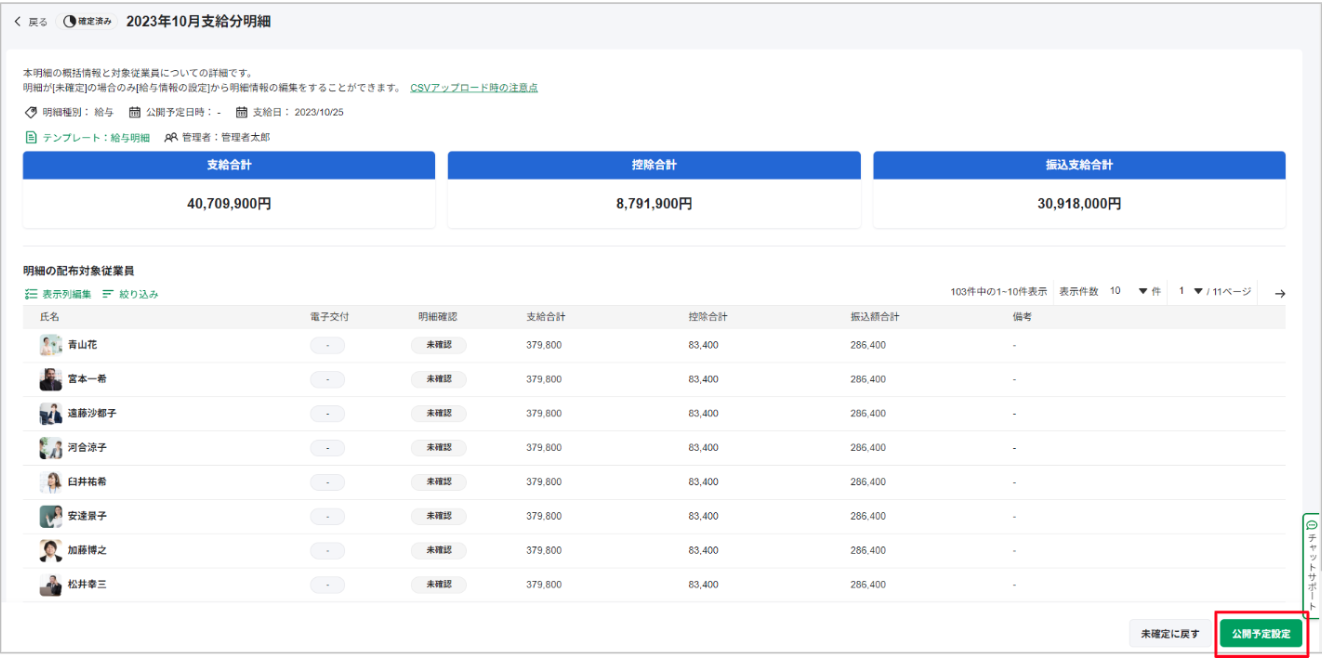Viewport: 1322px width, 662px height.
Task: Click 加藤博之's profile avatar
Action: pyautogui.click(x=51, y=550)
